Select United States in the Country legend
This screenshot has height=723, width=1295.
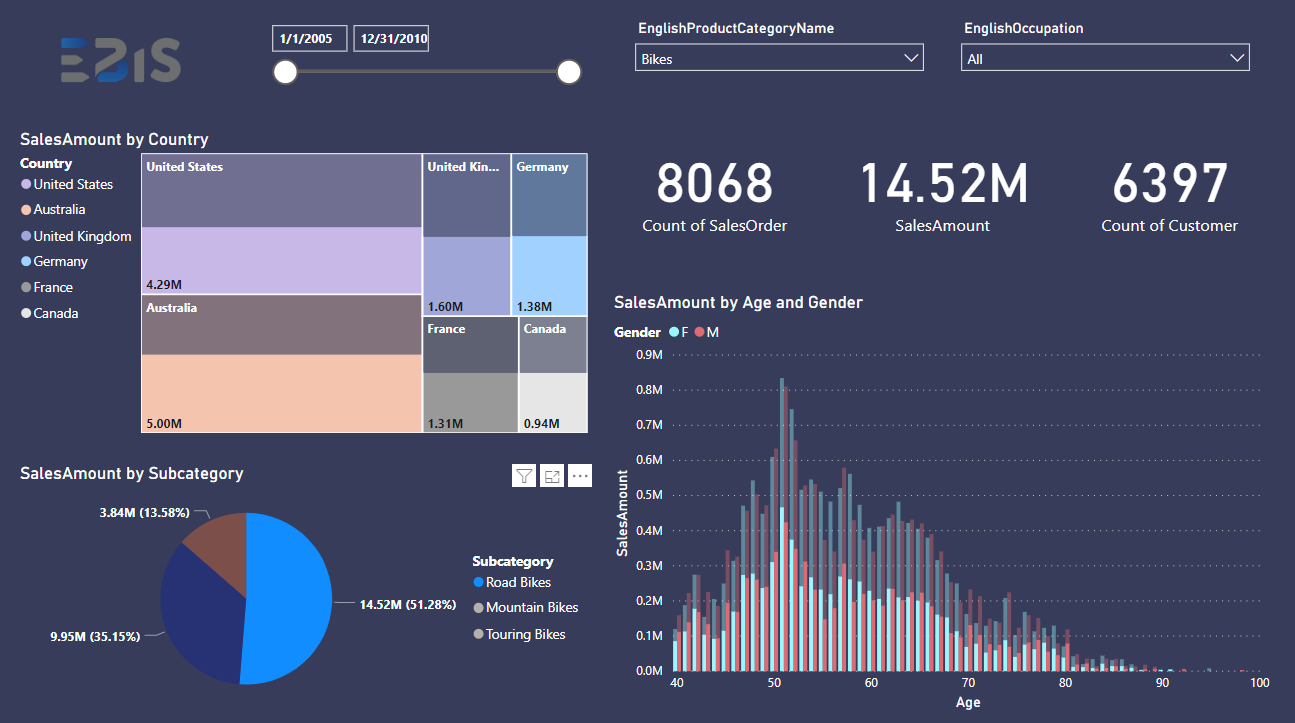[x=67, y=184]
